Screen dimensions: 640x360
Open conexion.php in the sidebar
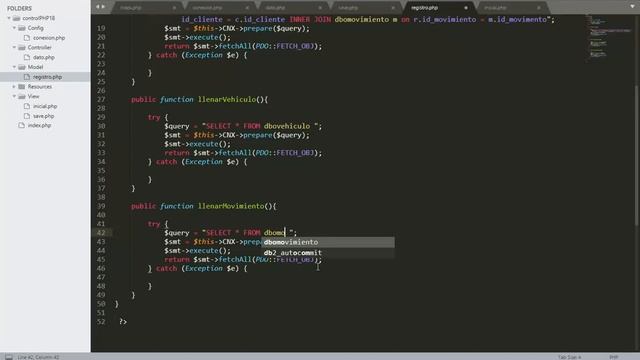tap(49, 38)
